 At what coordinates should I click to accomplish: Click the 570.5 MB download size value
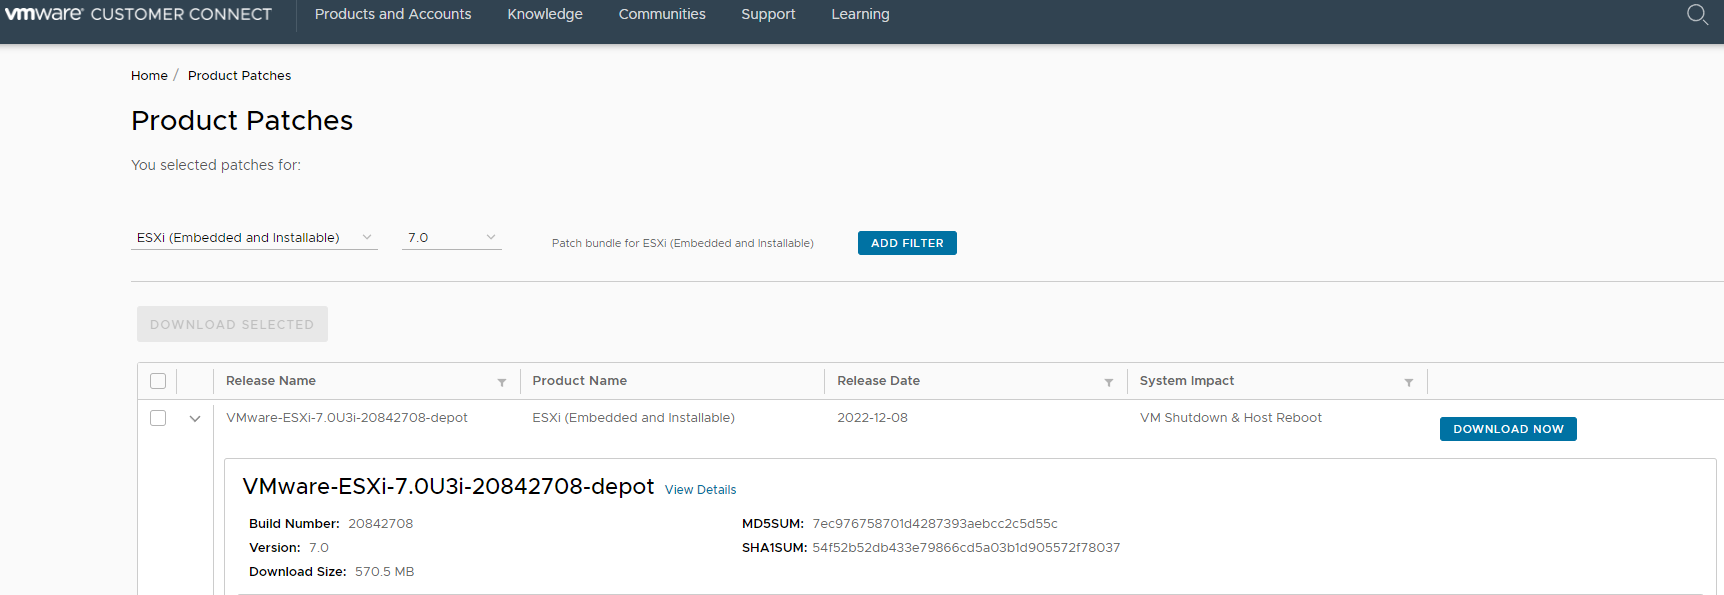(384, 572)
